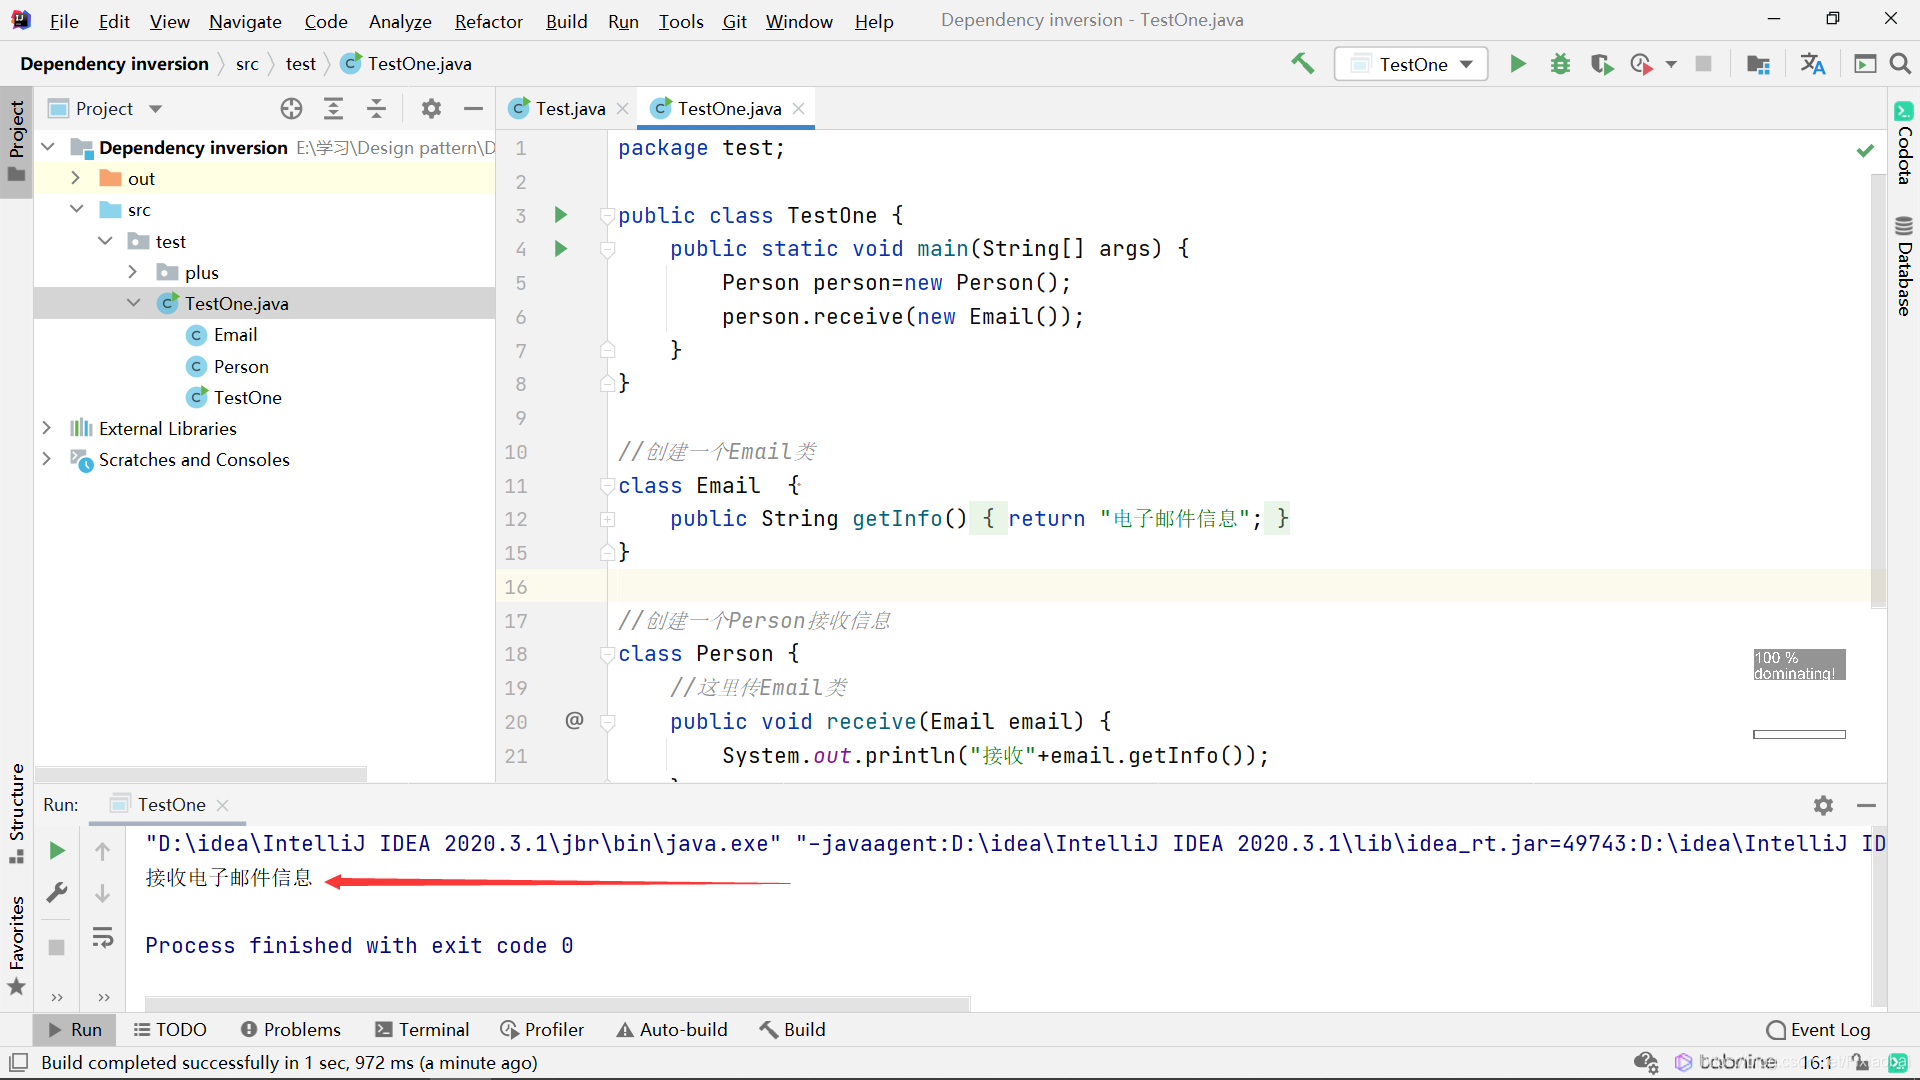Toggle tool window bars icon in status bar

[x=18, y=1062]
